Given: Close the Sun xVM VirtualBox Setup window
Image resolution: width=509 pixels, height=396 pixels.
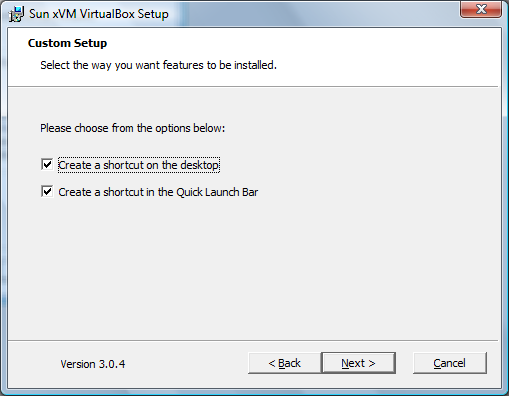Looking at the screenshot, I should click(481, 9).
